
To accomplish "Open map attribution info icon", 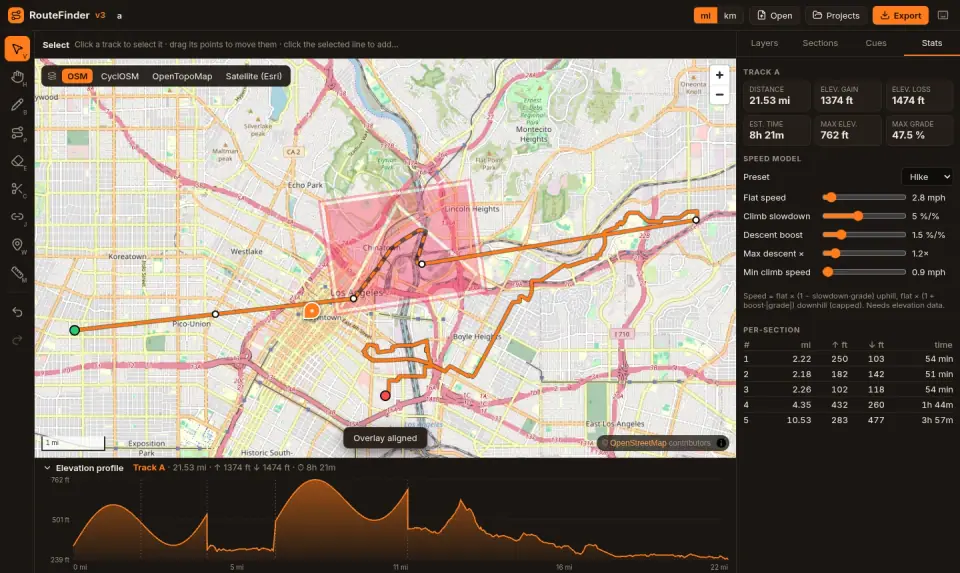I will [721, 443].
